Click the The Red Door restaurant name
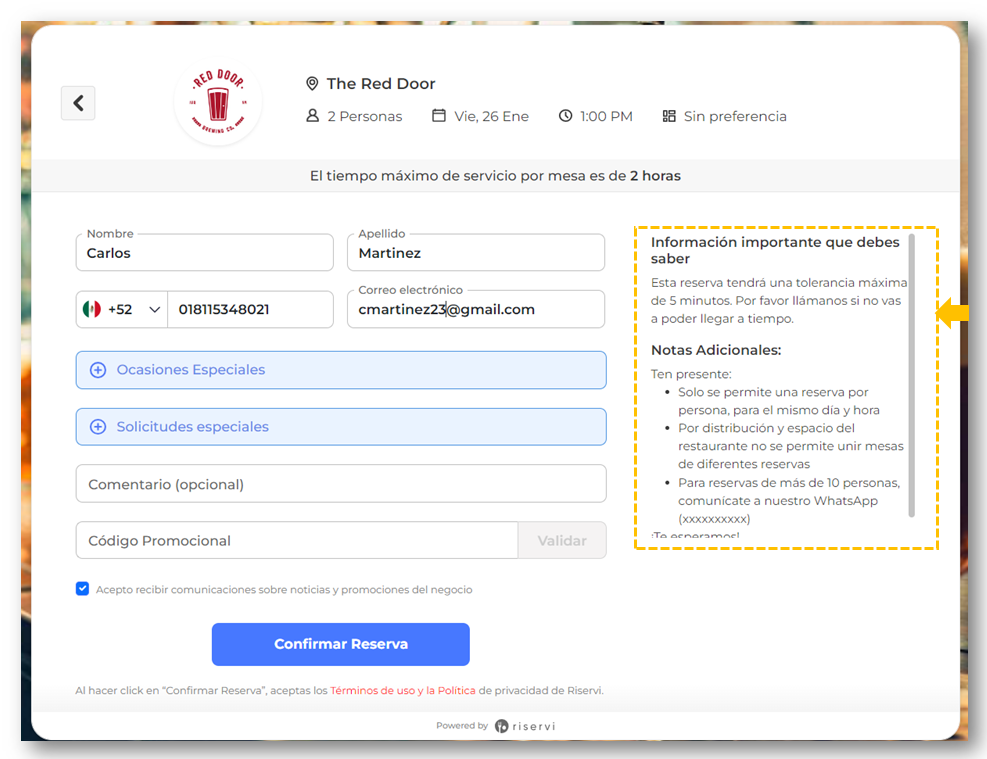Viewport: 987px width, 759px height. pos(381,84)
